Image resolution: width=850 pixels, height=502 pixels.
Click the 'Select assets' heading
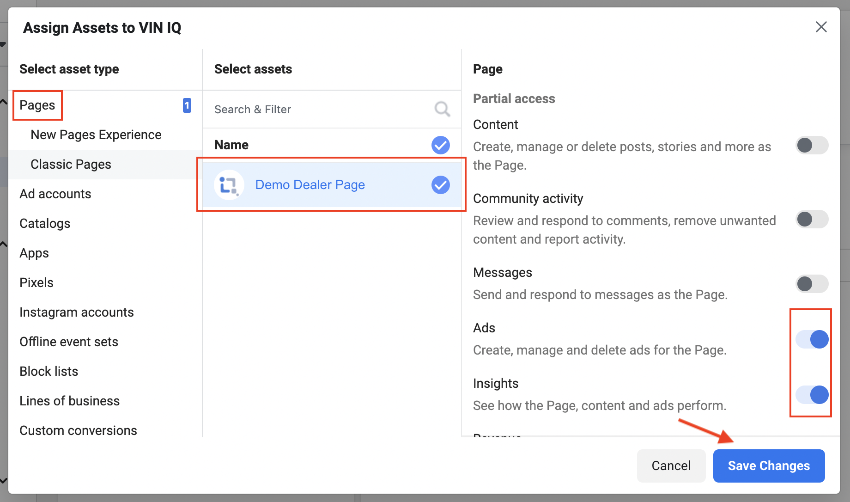[253, 69]
